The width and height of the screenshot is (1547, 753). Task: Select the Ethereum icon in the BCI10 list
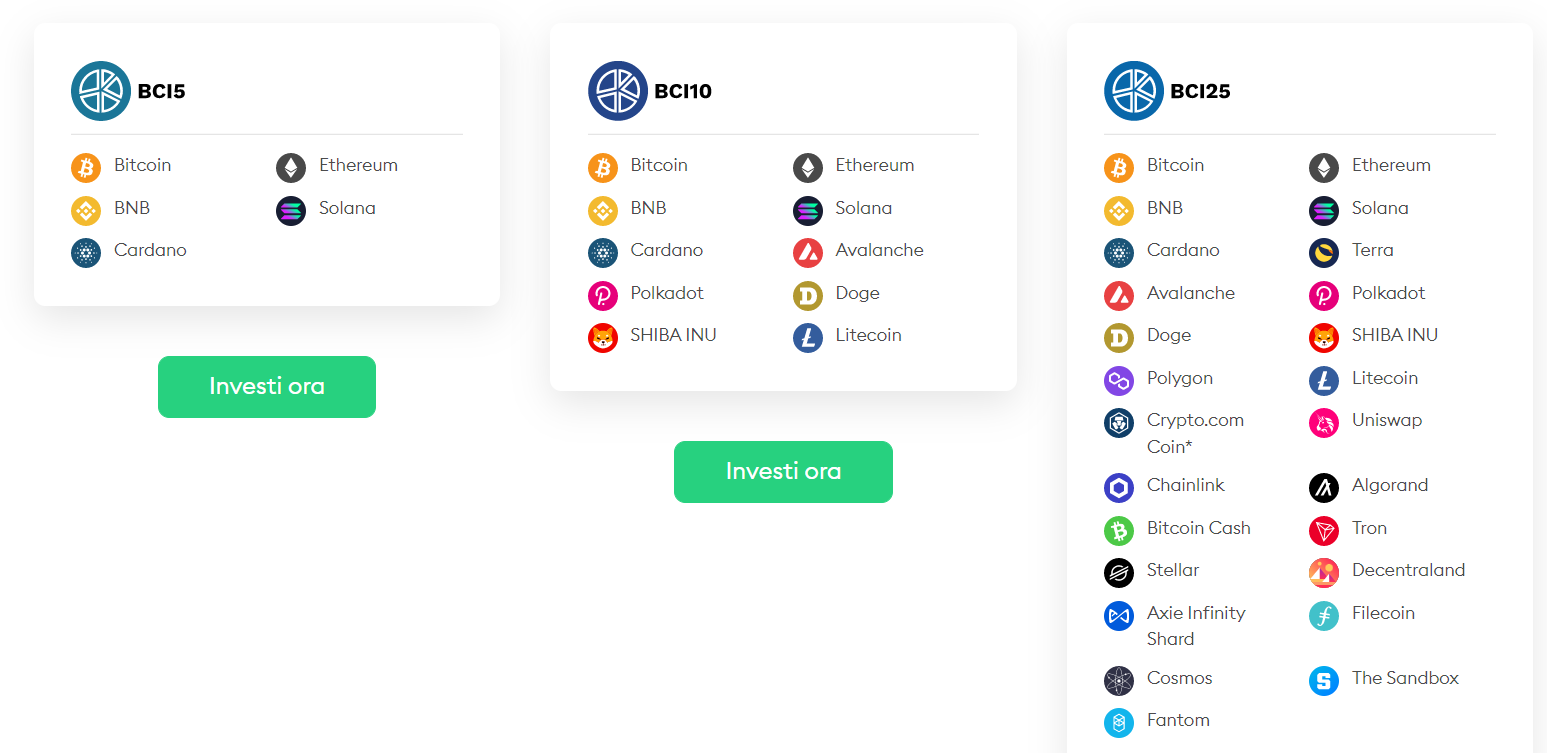click(807, 167)
